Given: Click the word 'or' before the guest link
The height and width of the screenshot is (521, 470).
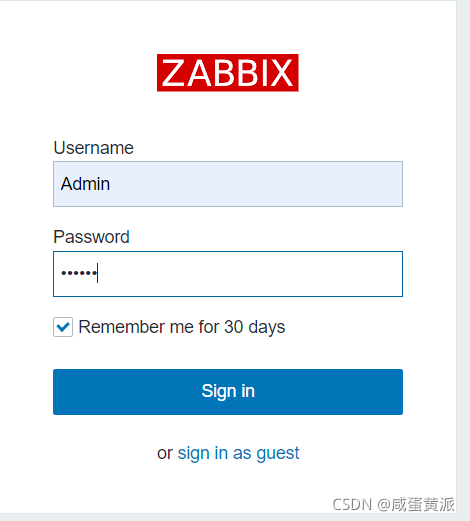Looking at the screenshot, I should (165, 454).
